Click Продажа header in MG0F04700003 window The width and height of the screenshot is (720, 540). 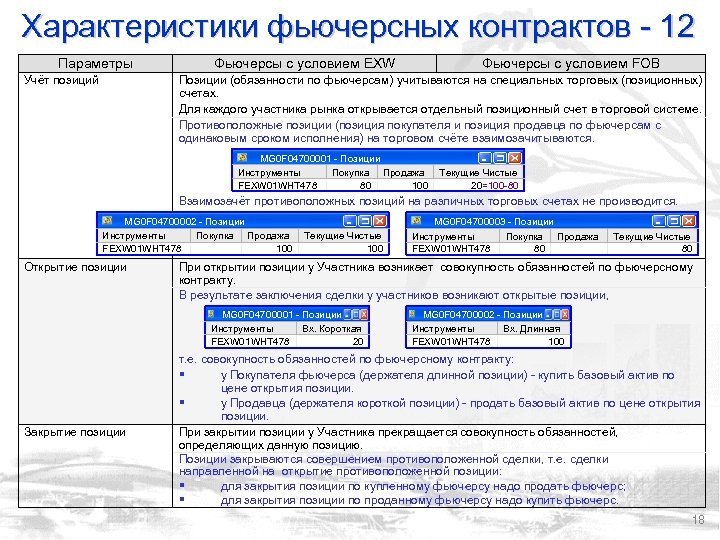click(578, 236)
